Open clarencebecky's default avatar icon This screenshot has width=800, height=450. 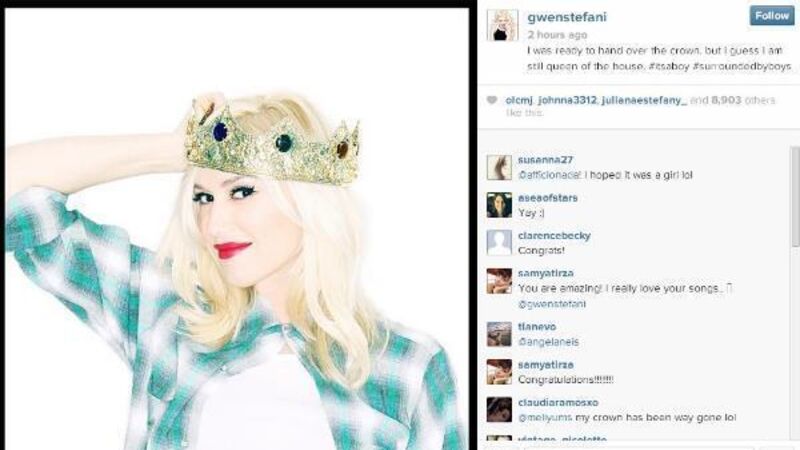pyautogui.click(x=499, y=243)
